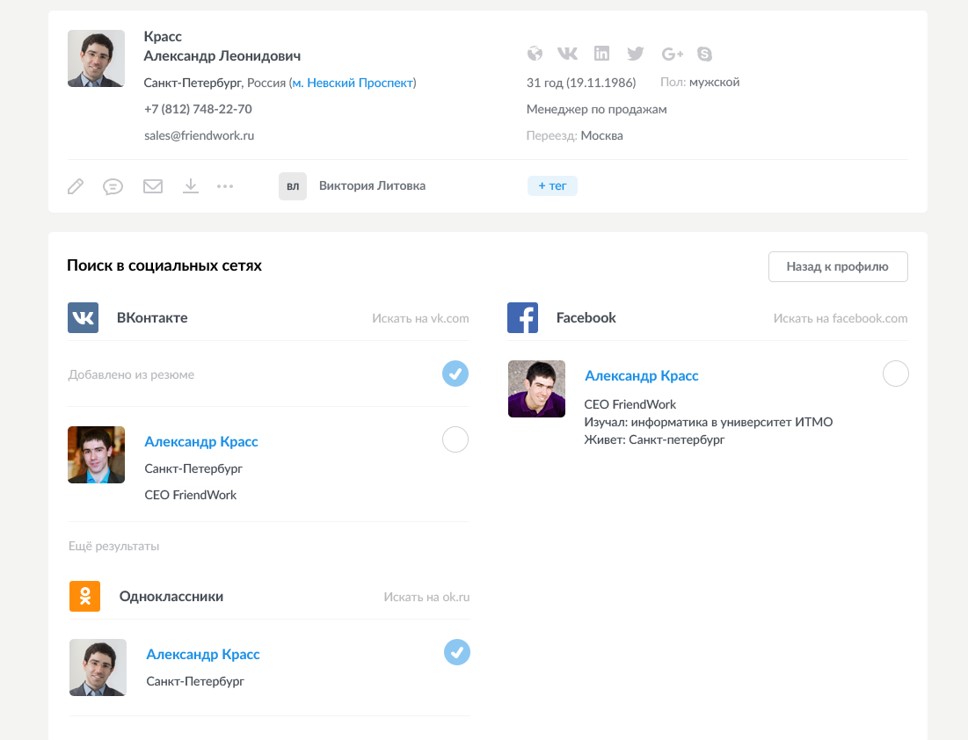Add a tag via + тег
Viewport: 968px width, 740px height.
552,185
